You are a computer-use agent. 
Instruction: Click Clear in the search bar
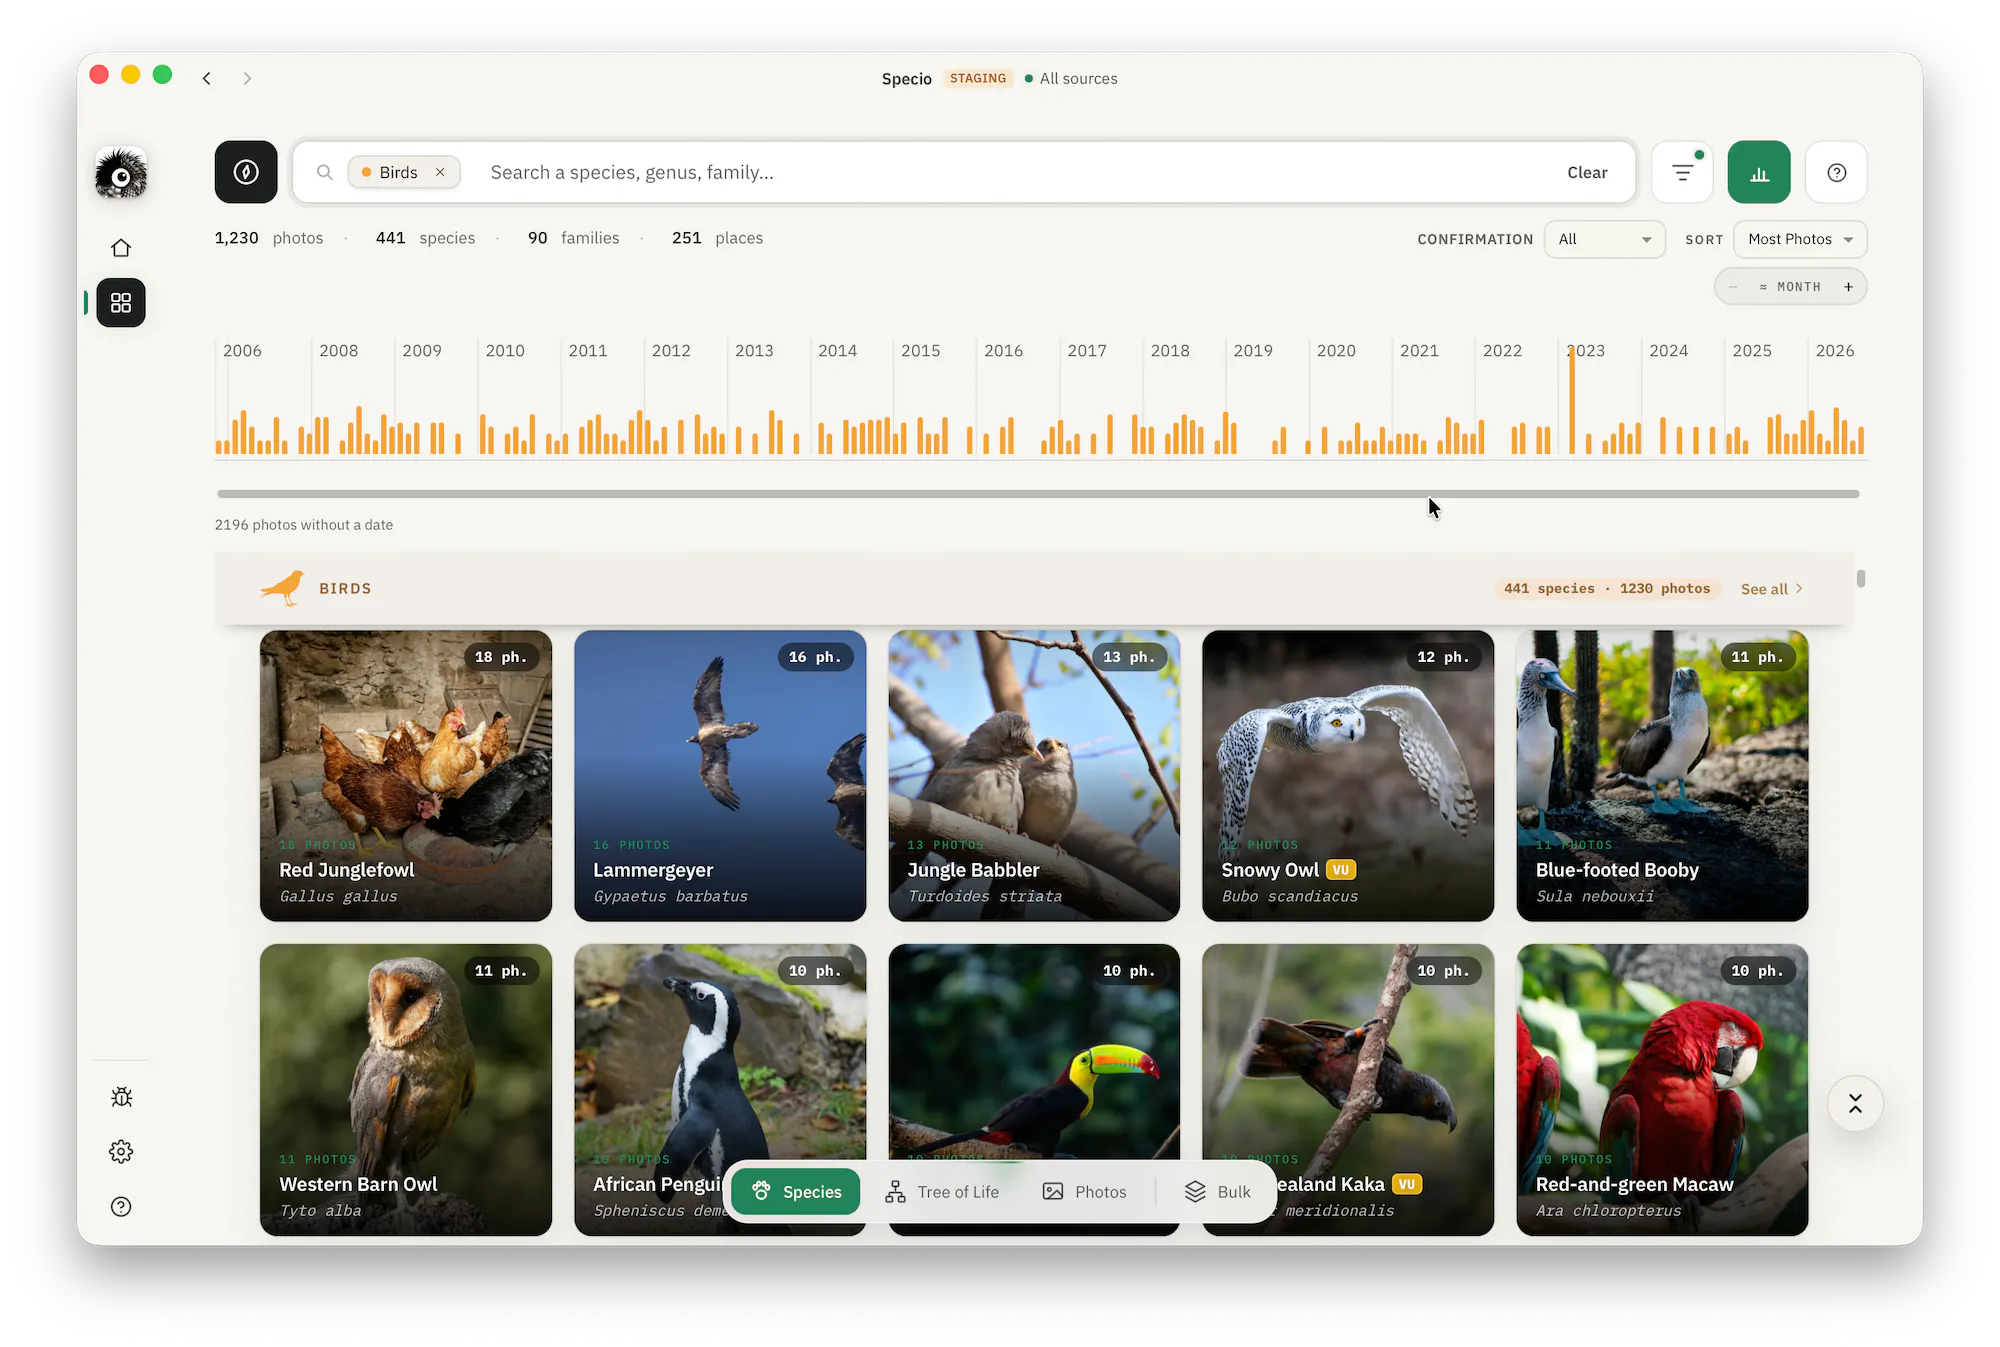coord(1587,172)
